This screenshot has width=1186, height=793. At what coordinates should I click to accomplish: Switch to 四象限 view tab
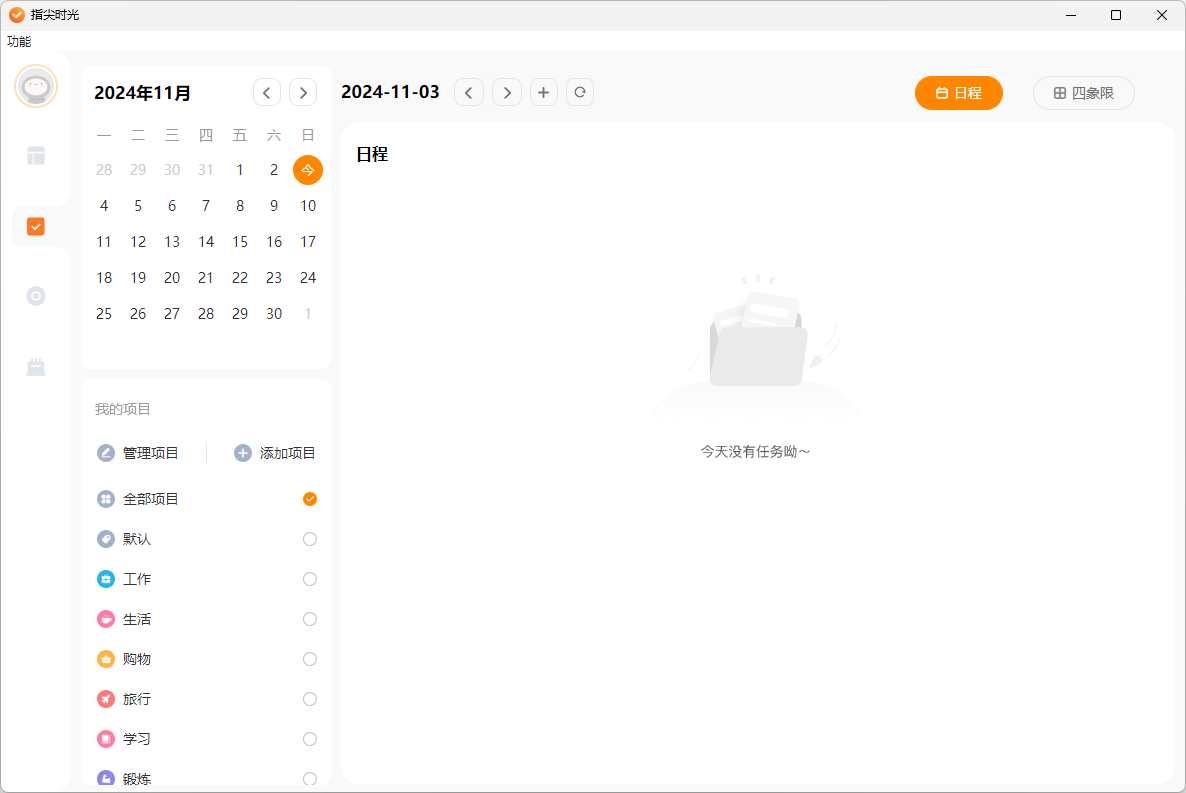point(1083,93)
